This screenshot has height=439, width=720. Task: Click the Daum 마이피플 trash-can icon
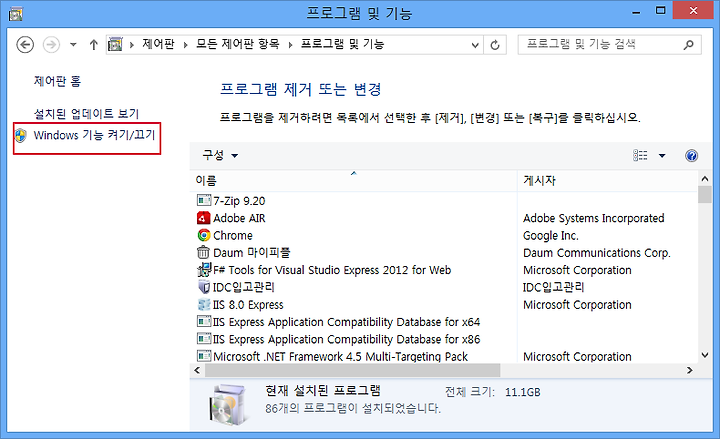[x=203, y=252]
